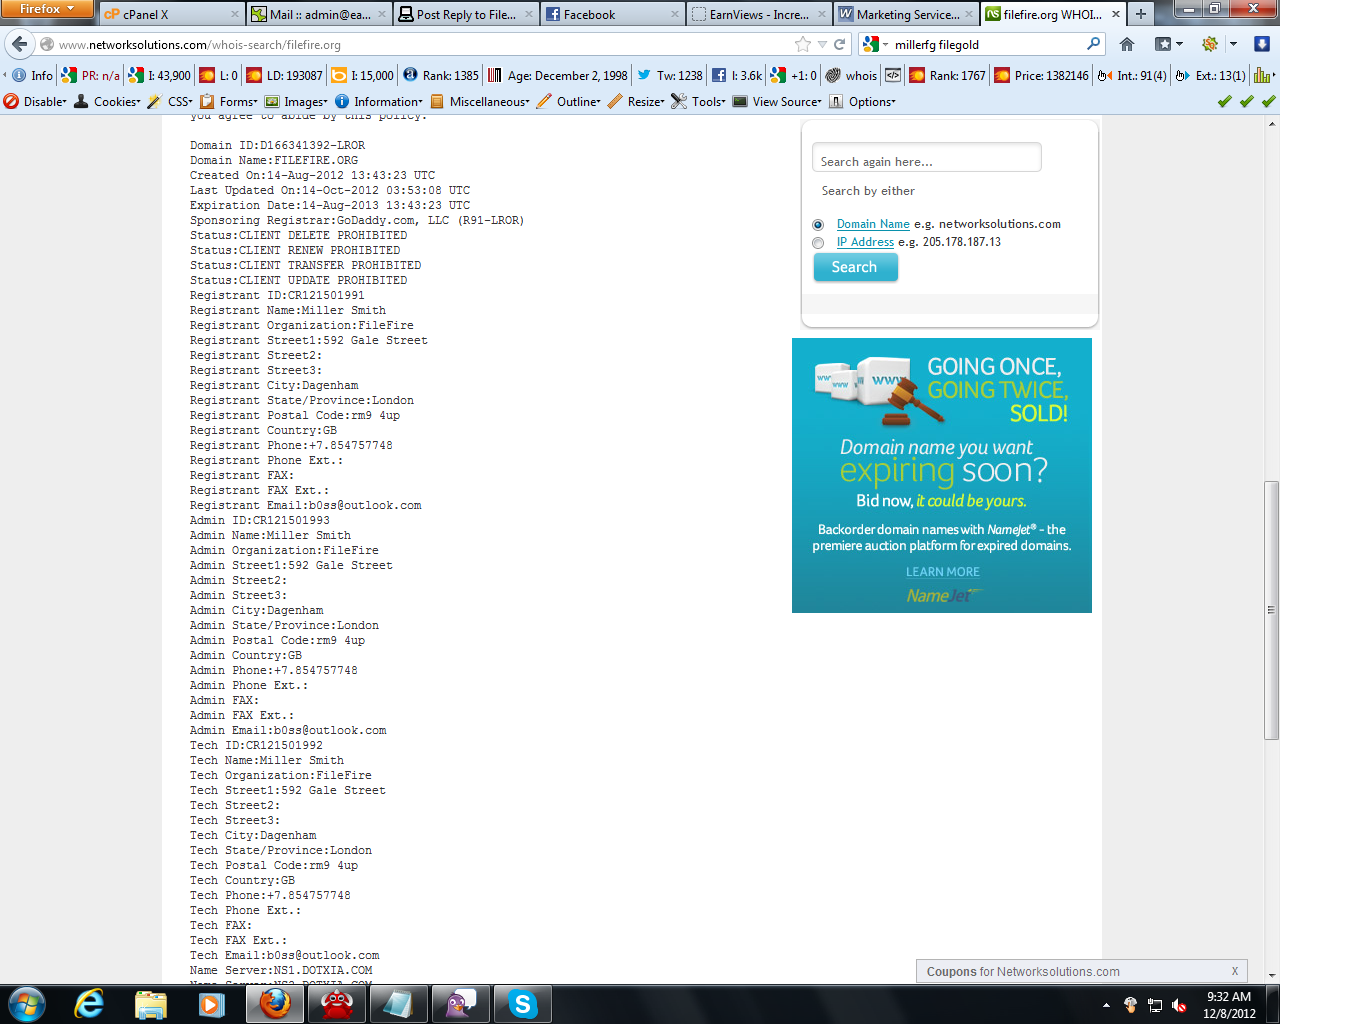Expand the Firefox menu button
The image size is (1360, 1024).
coord(47,9)
